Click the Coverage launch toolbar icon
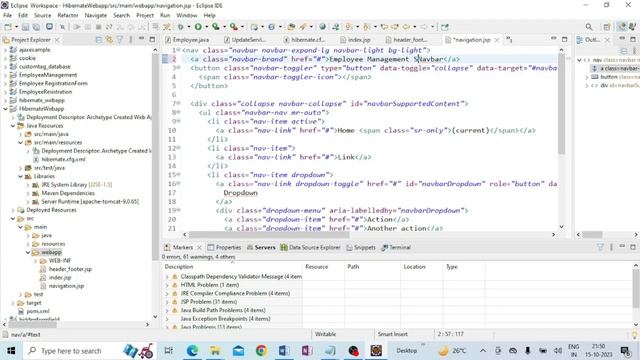This screenshot has height=360, width=640. [x=215, y=27]
